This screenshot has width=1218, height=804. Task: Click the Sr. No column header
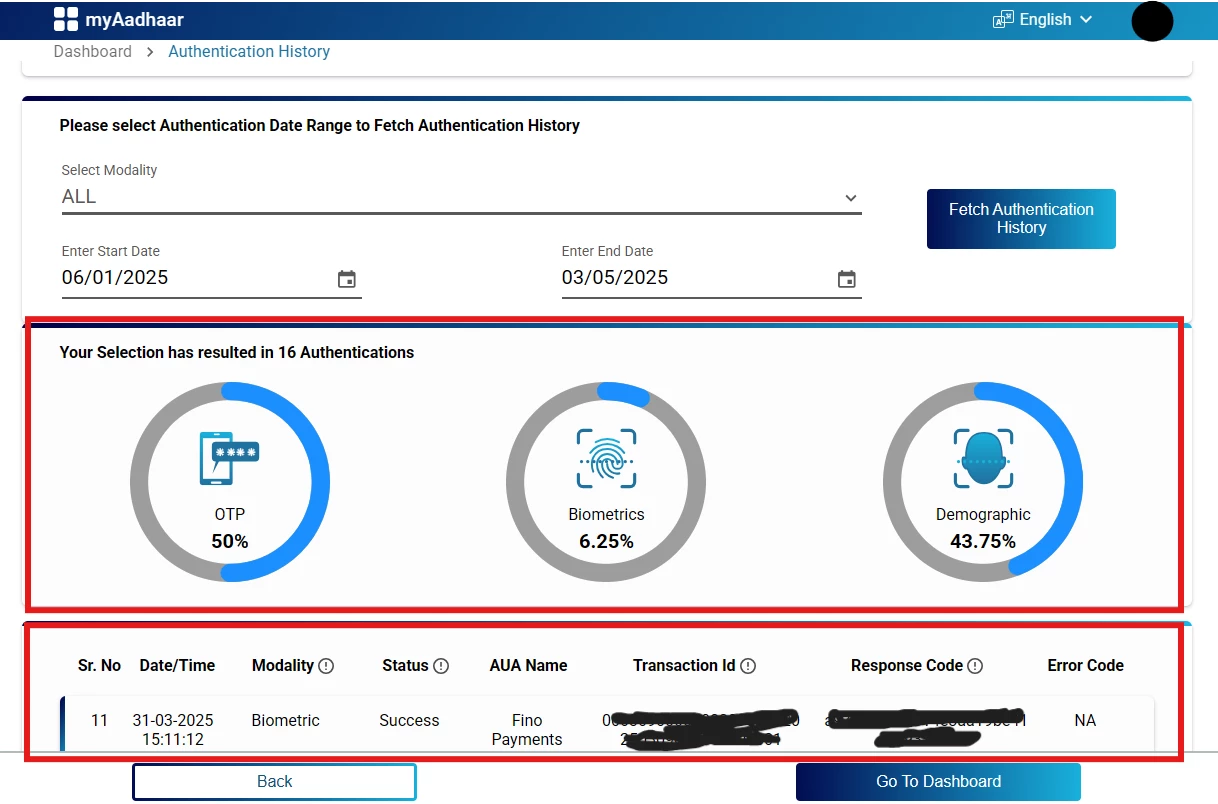tap(99, 665)
